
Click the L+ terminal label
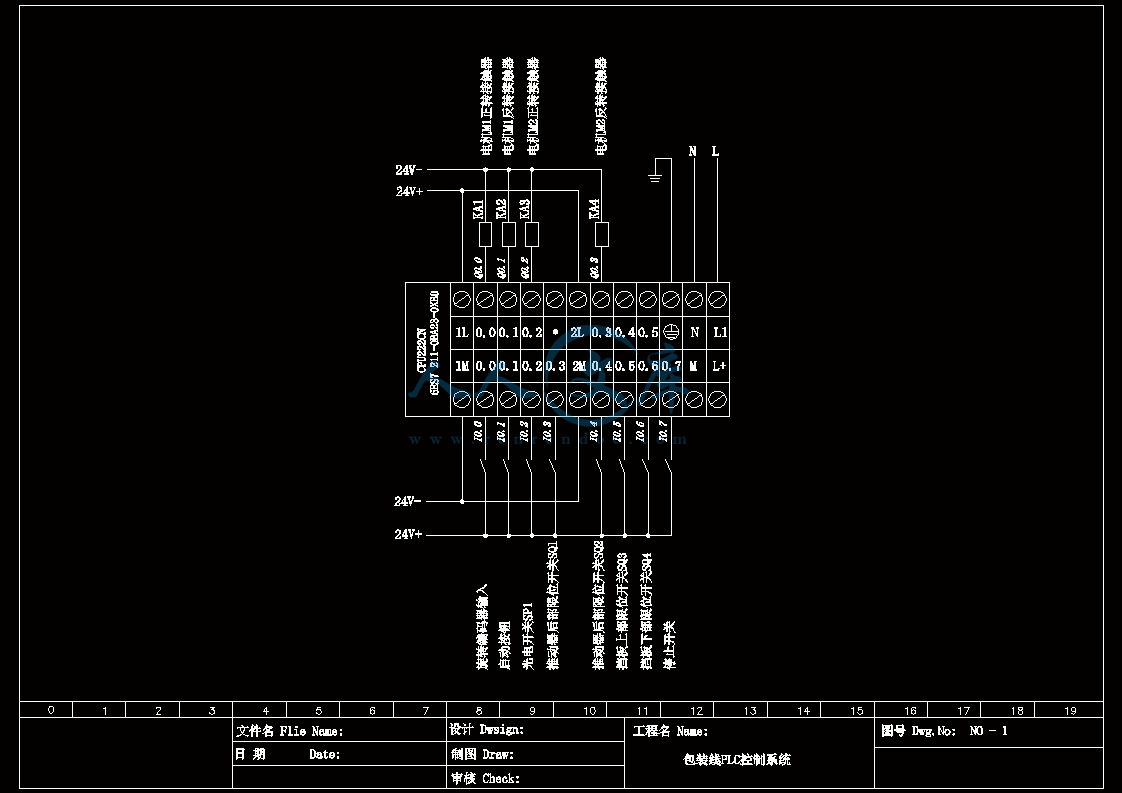point(719,366)
